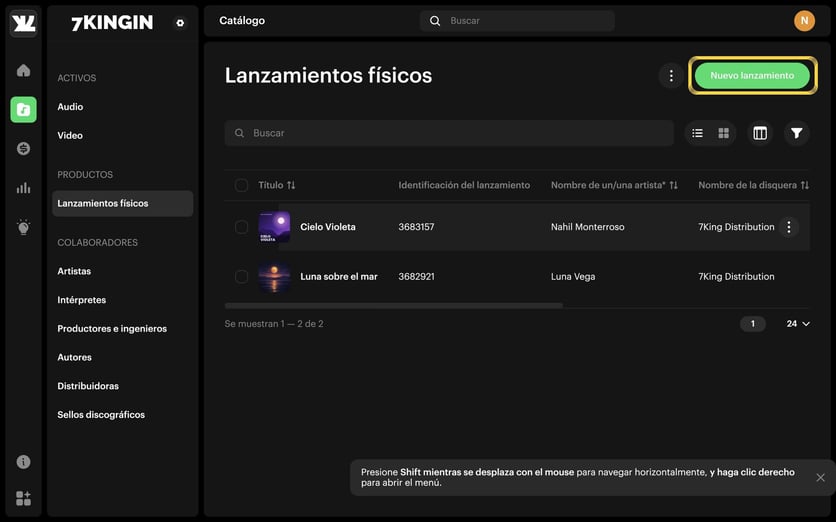
Task: Click the Catálogo heading
Action: [x=242, y=21]
